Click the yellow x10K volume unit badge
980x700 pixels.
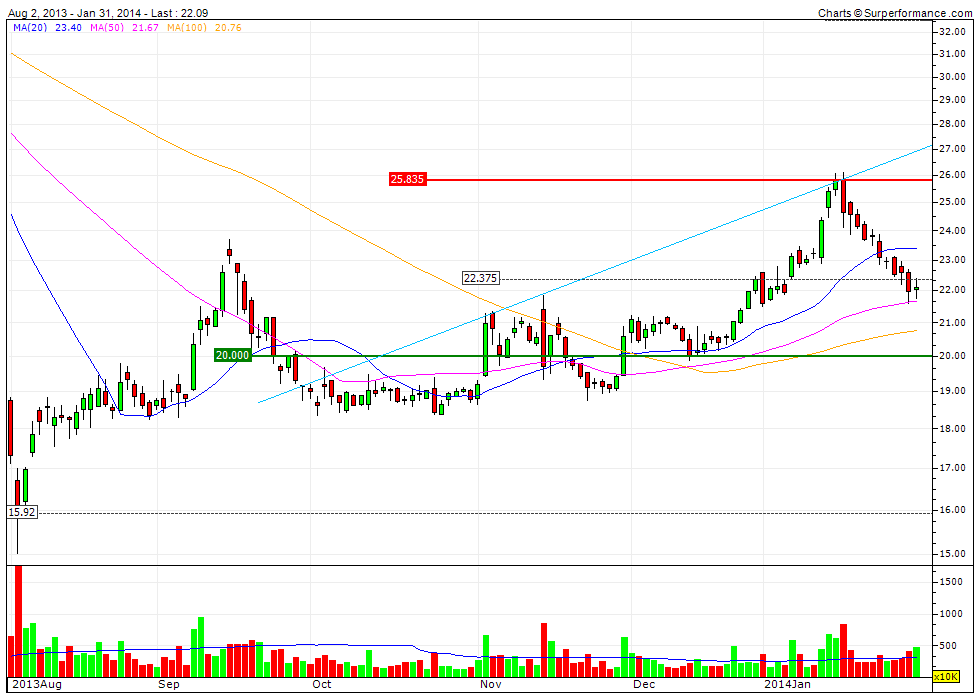[945, 677]
